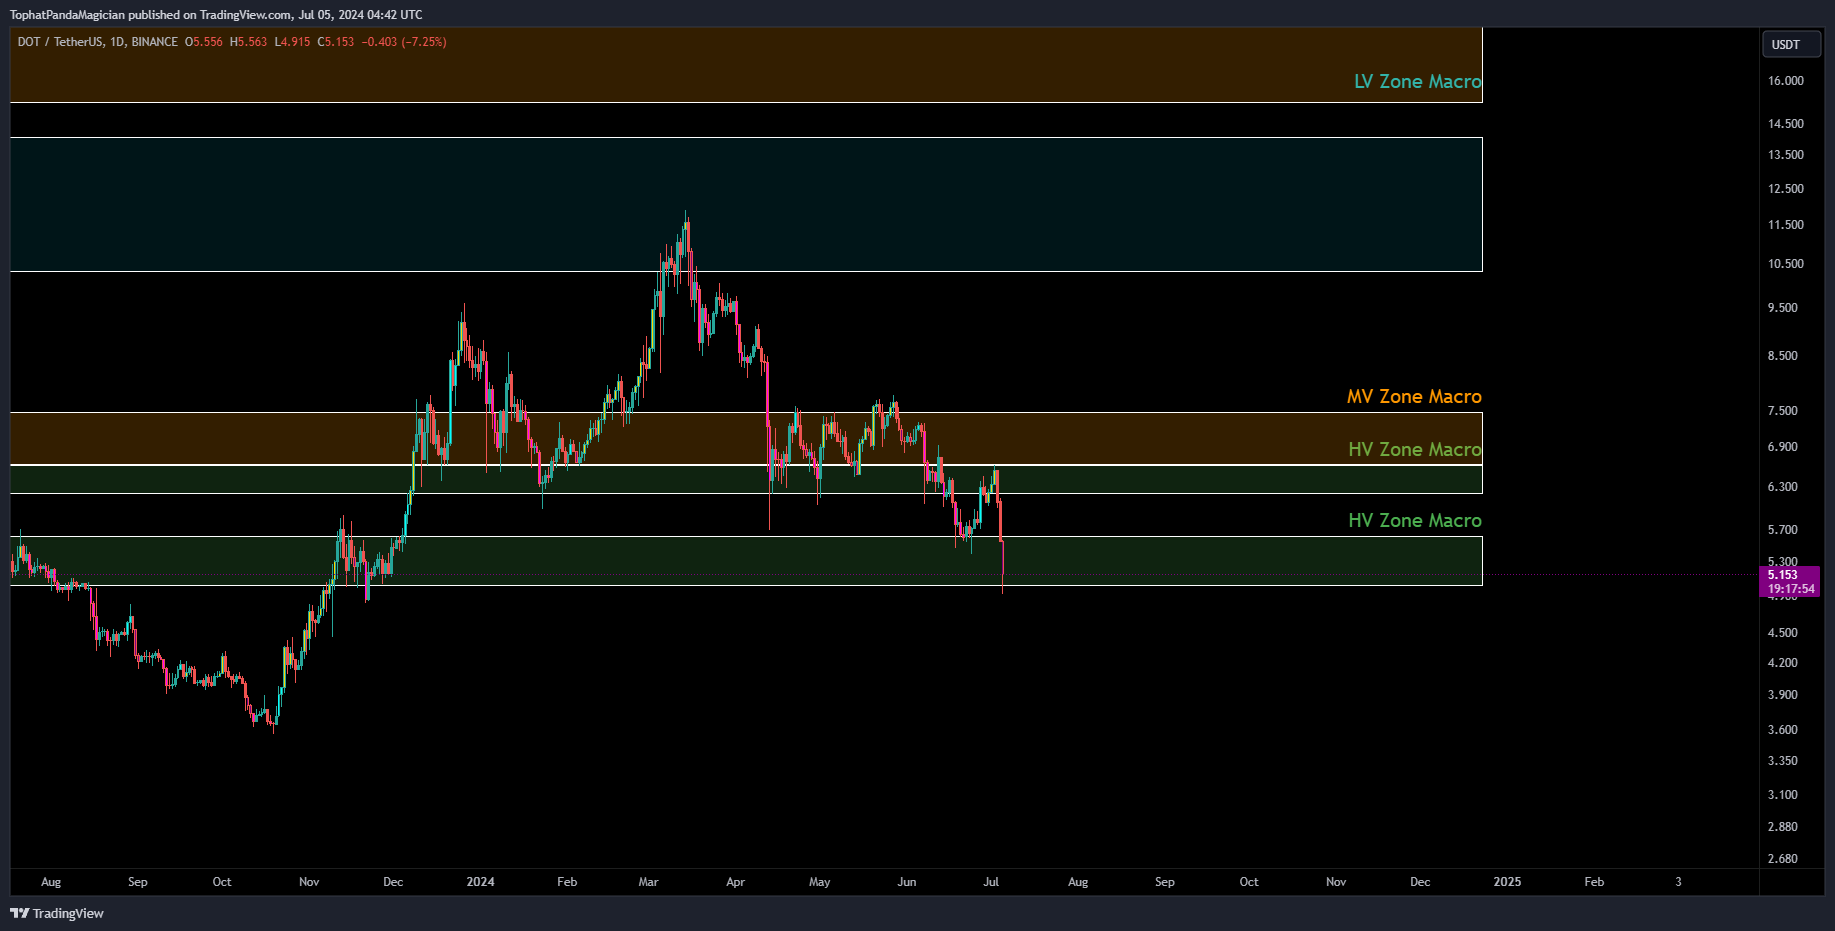Screen dimensions: 1835x931
Task: Click the upper HV Zone Macro label
Action: pos(1414,450)
